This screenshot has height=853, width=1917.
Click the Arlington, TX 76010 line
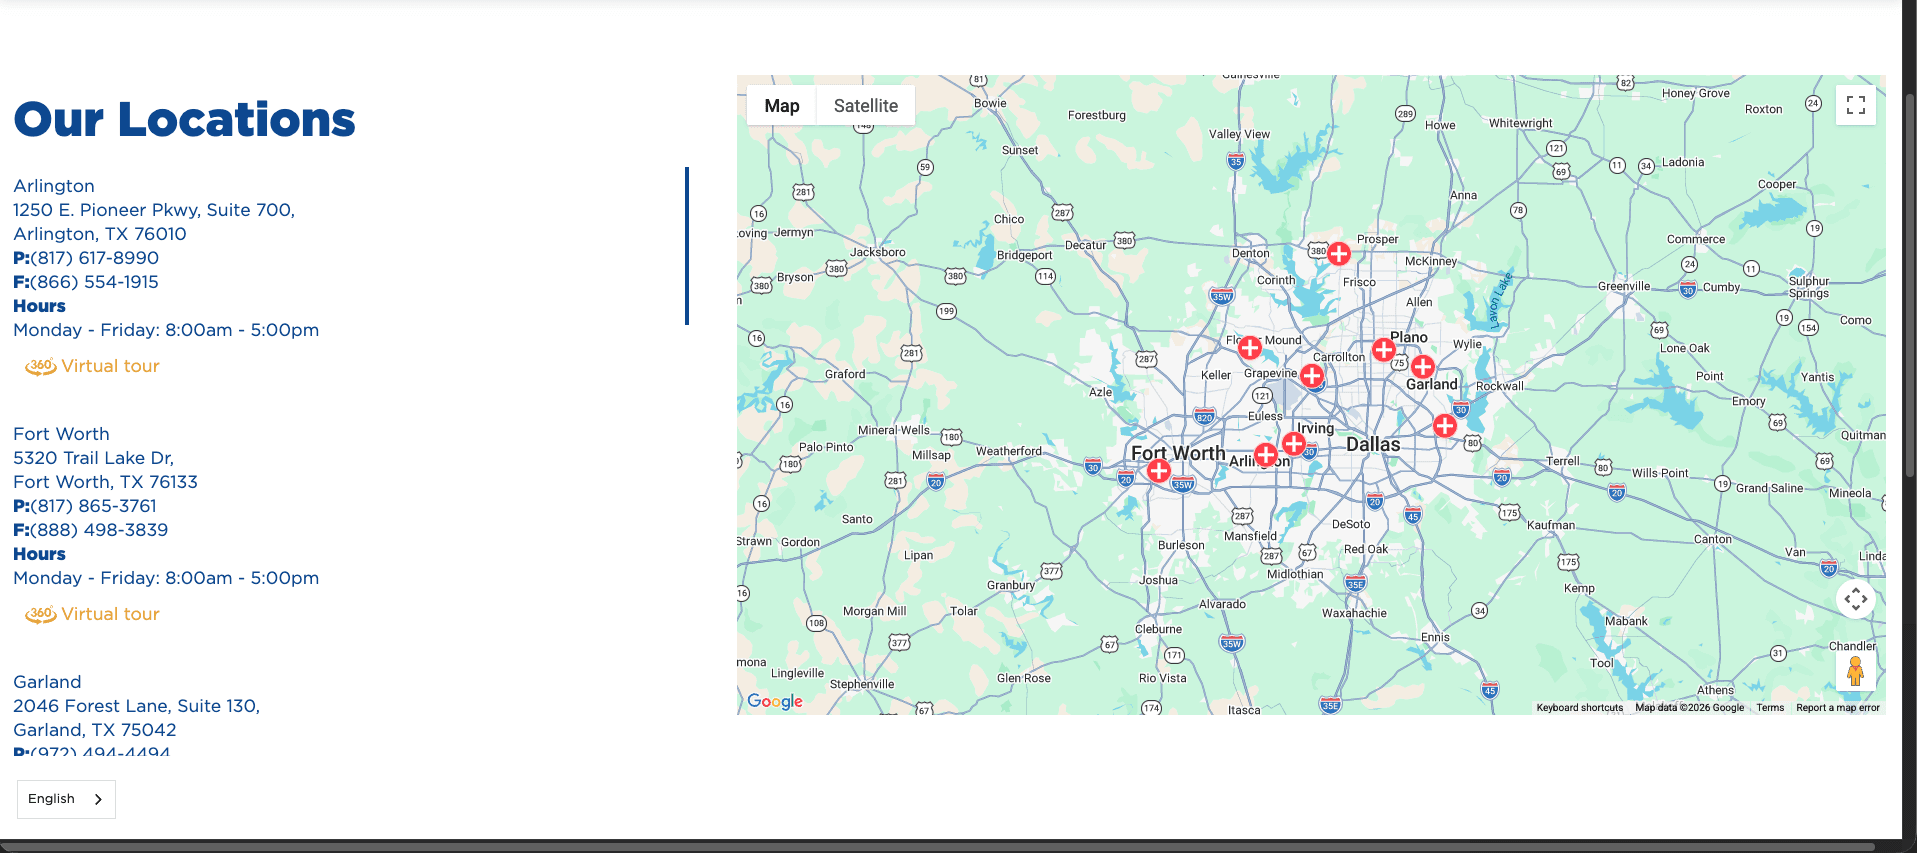tap(100, 234)
